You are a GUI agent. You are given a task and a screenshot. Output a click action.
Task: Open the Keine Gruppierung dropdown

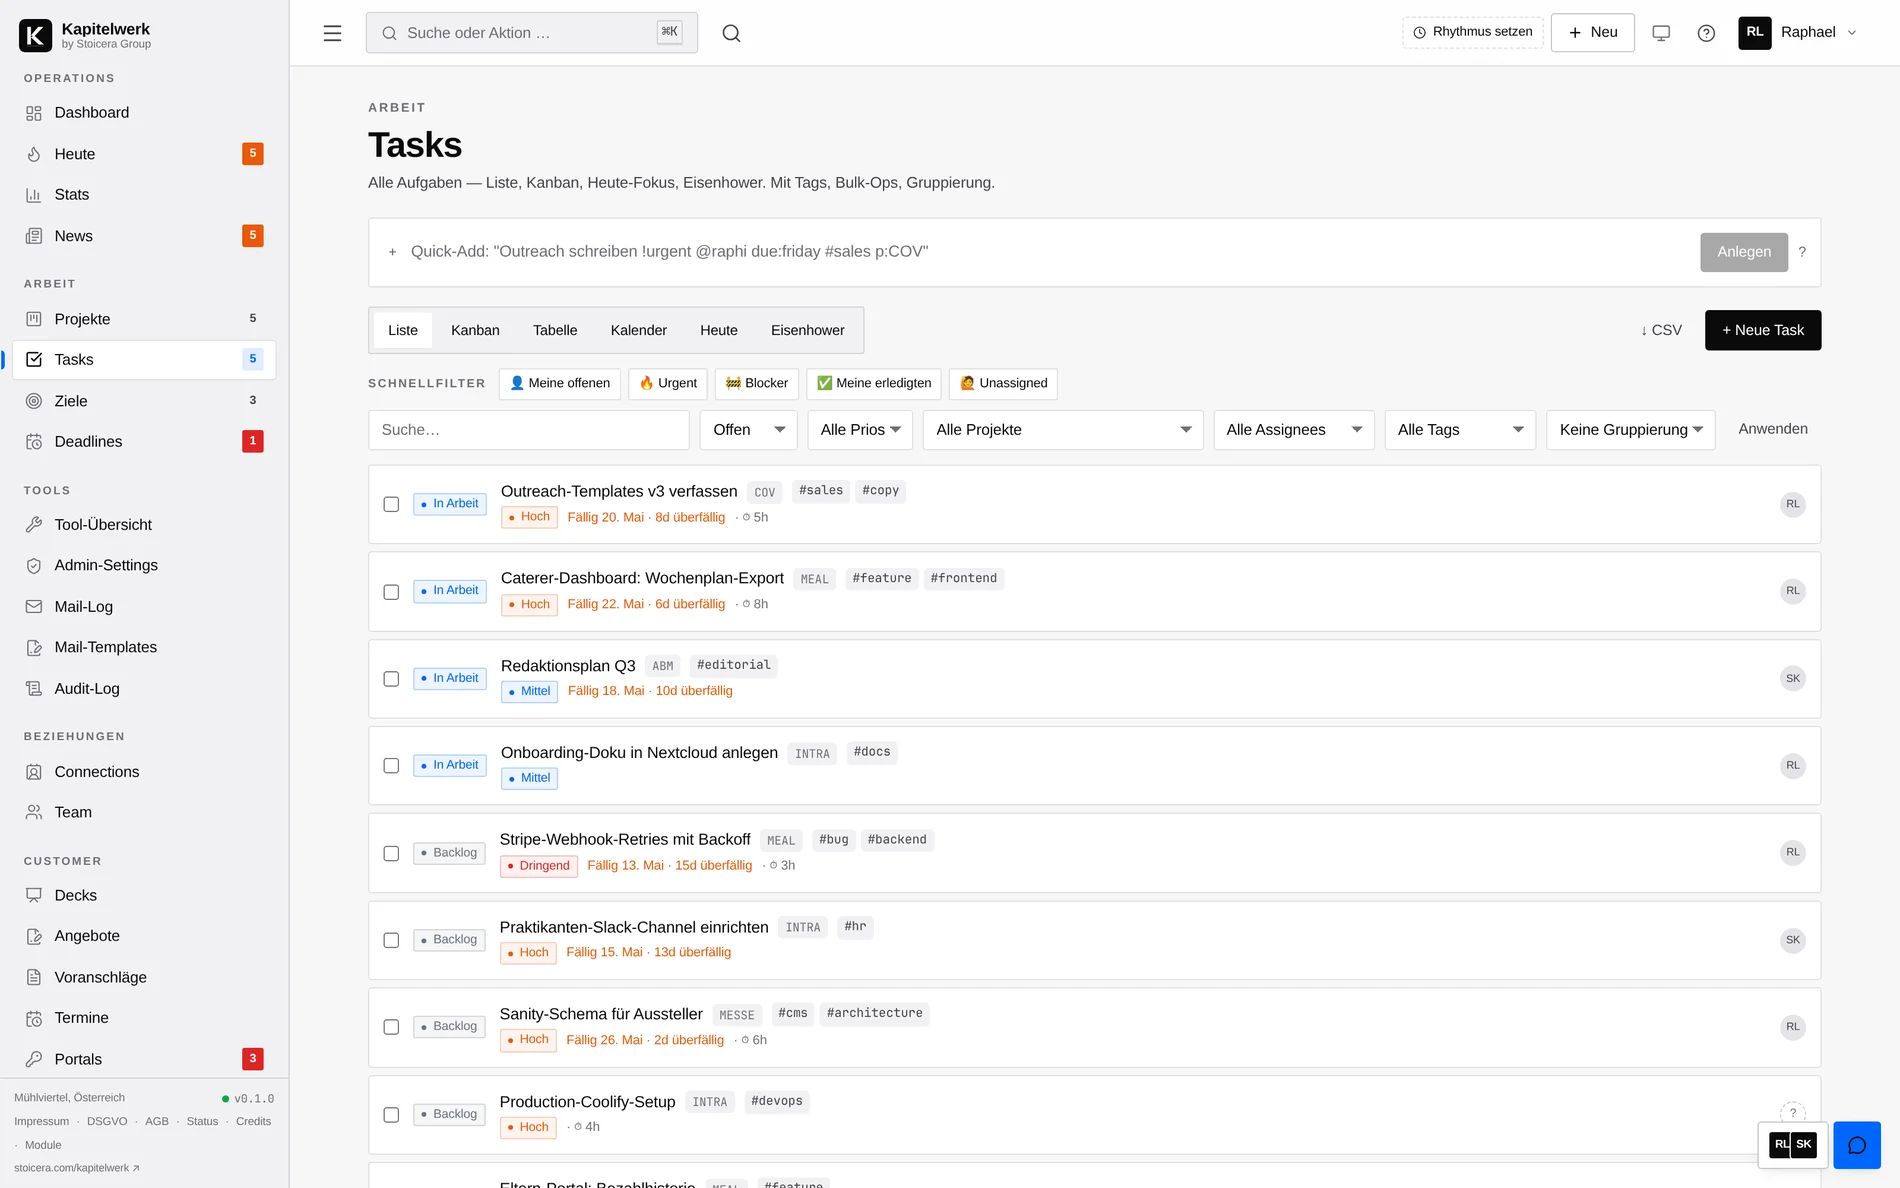pyautogui.click(x=1630, y=430)
